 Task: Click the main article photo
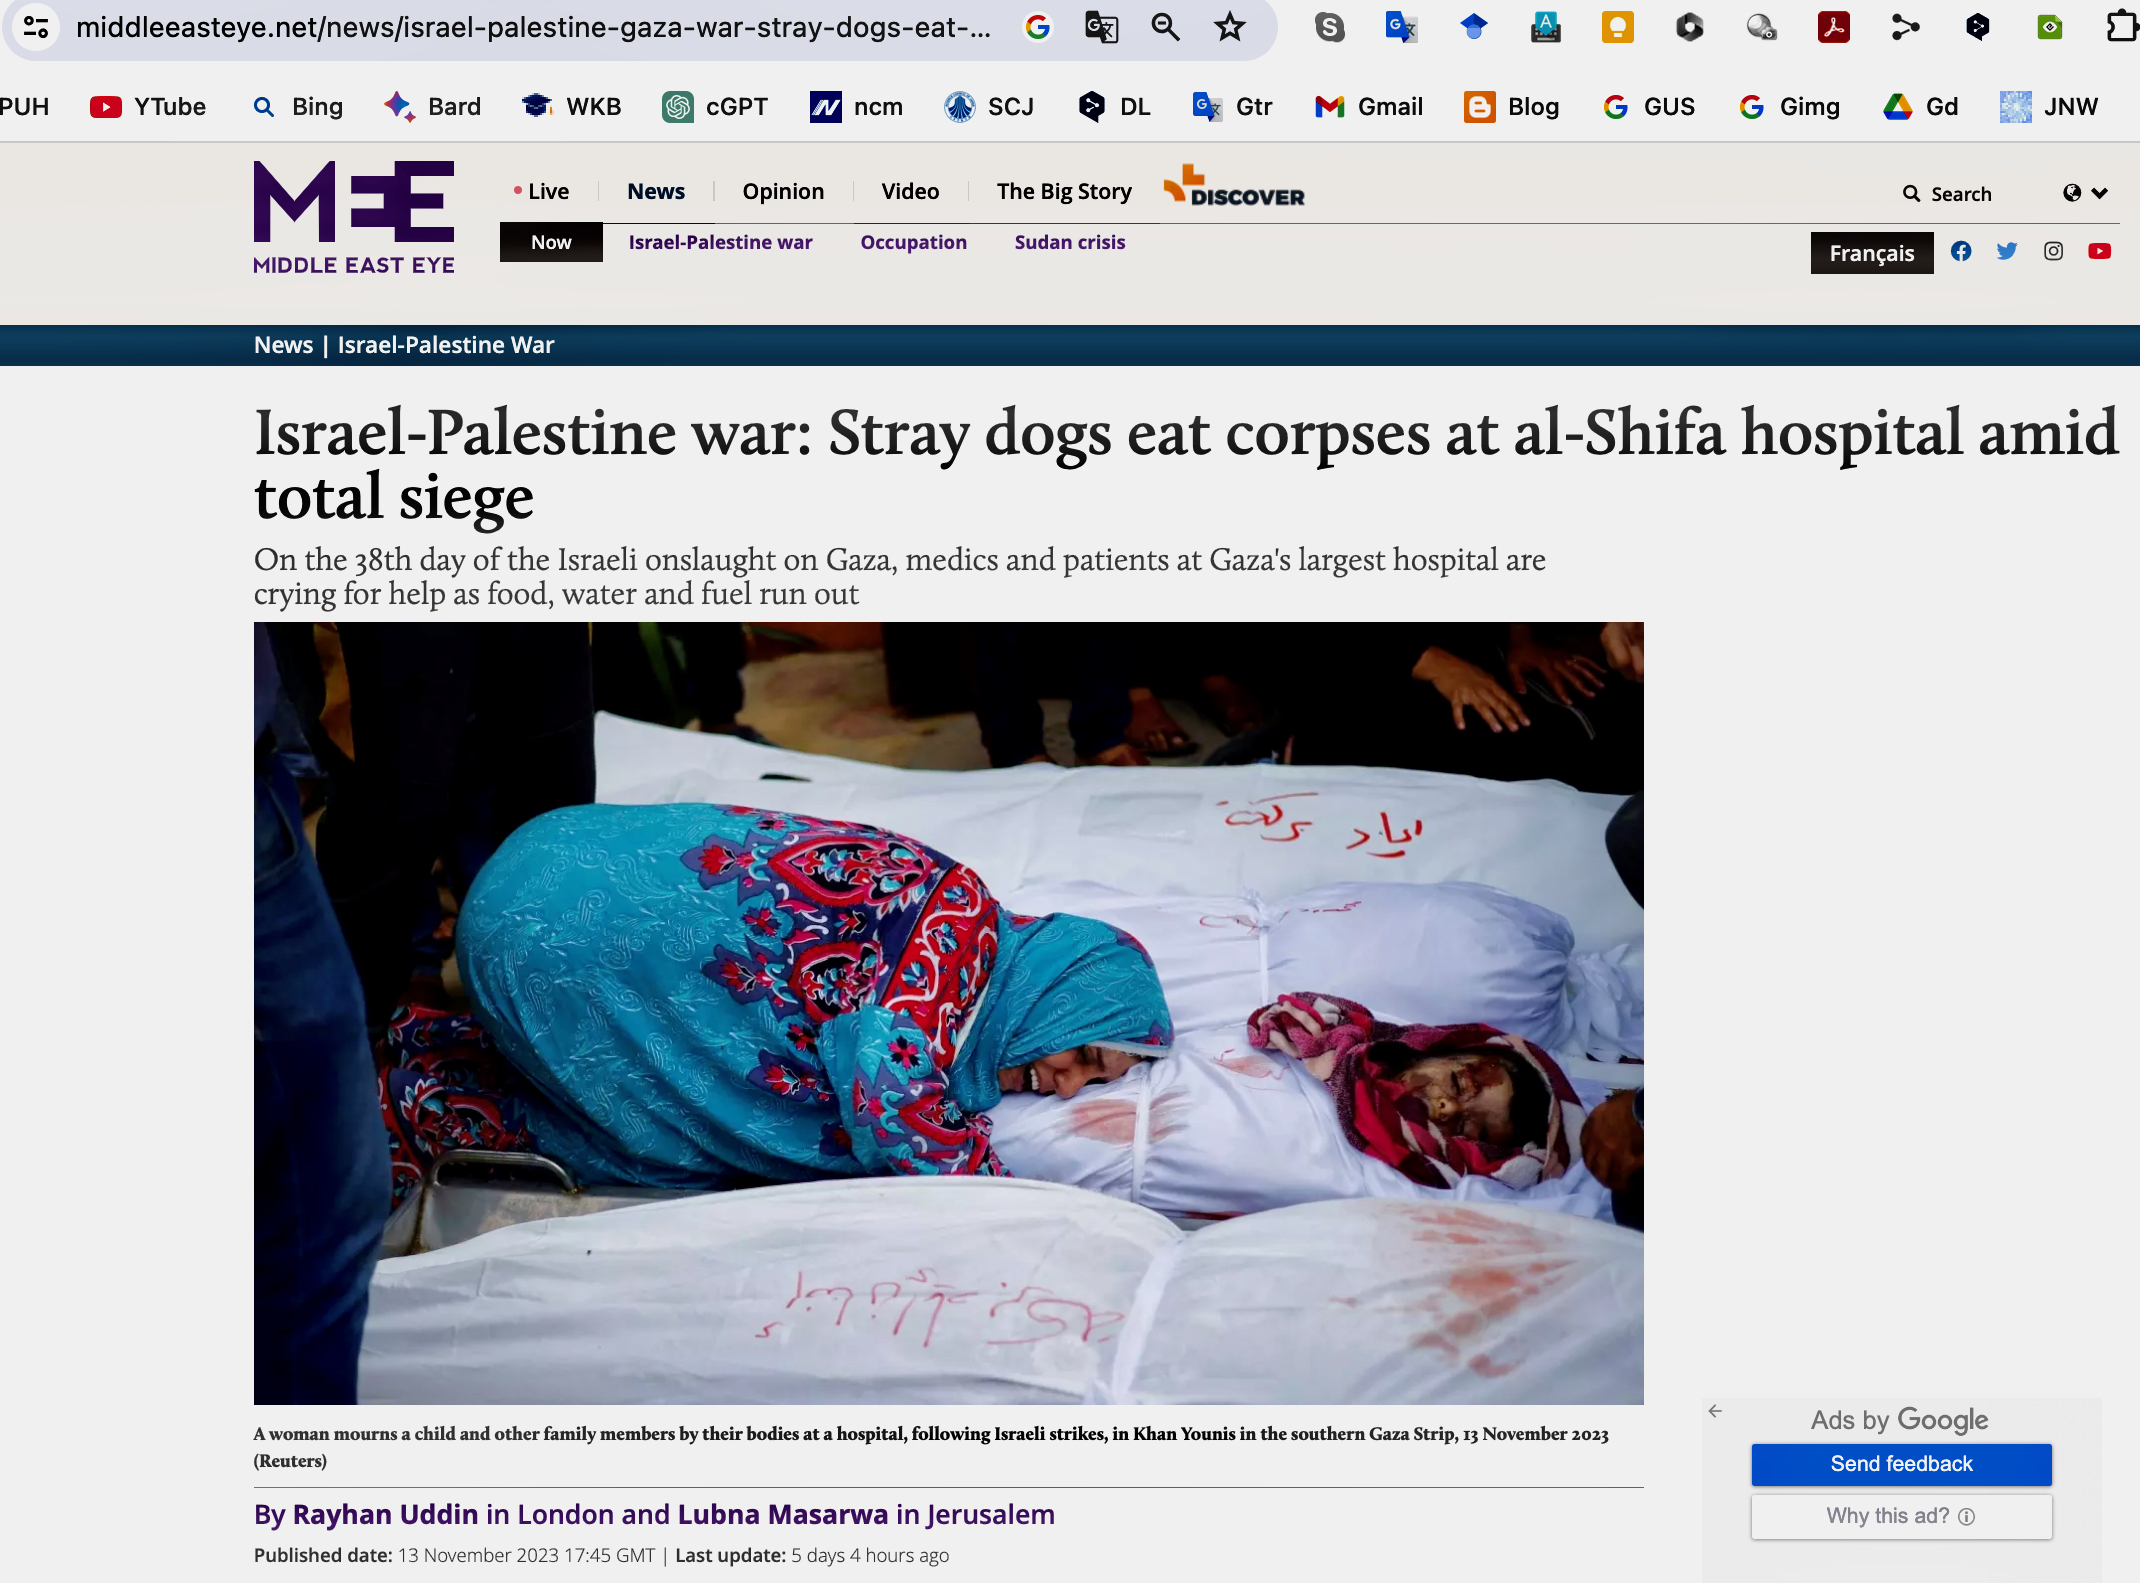click(948, 1013)
